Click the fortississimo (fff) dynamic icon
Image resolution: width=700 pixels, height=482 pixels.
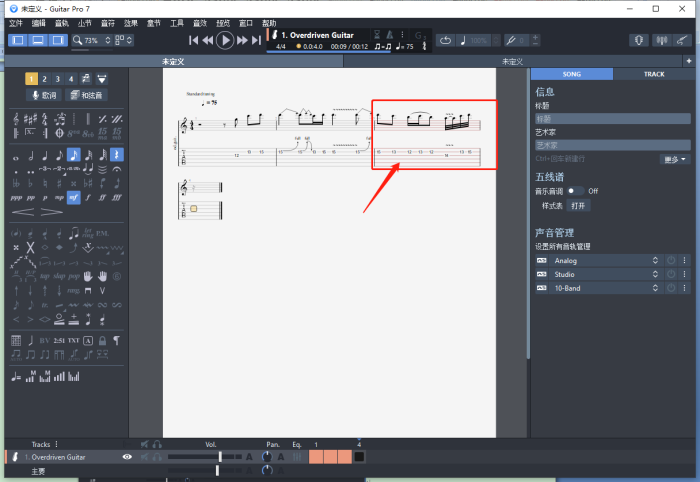(x=117, y=197)
